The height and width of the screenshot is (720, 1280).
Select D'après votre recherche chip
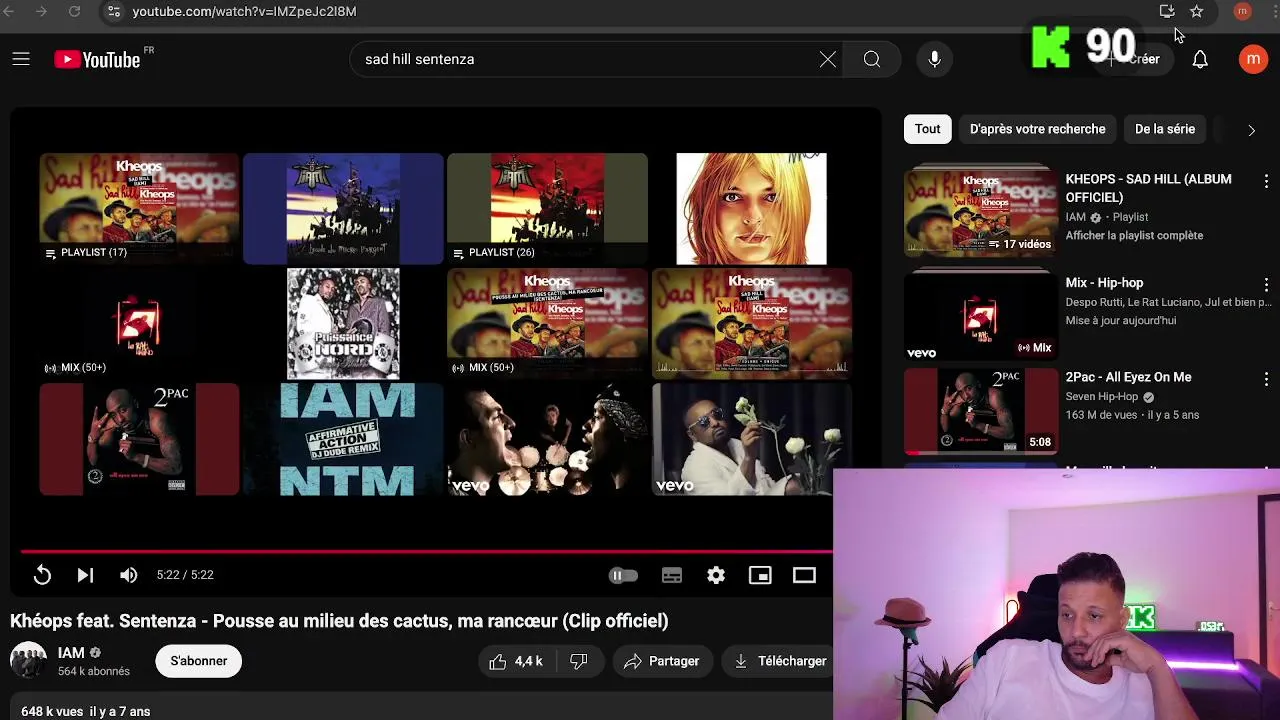pos(1037,129)
